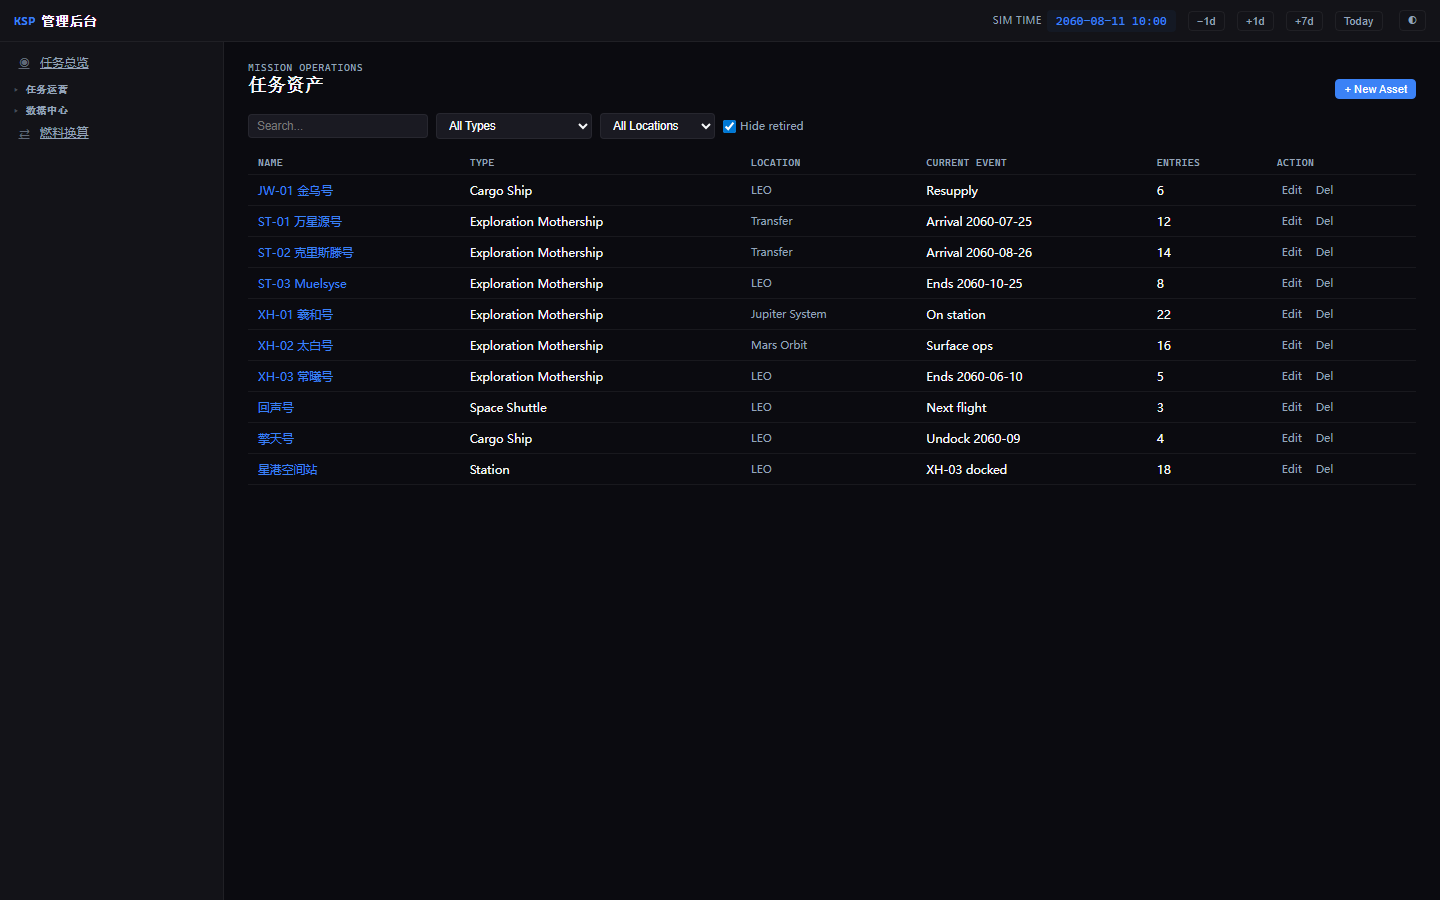The height and width of the screenshot is (900, 1440).
Task: Expand the 数据中心 sidebar group
Action: pyautogui.click(x=46, y=111)
